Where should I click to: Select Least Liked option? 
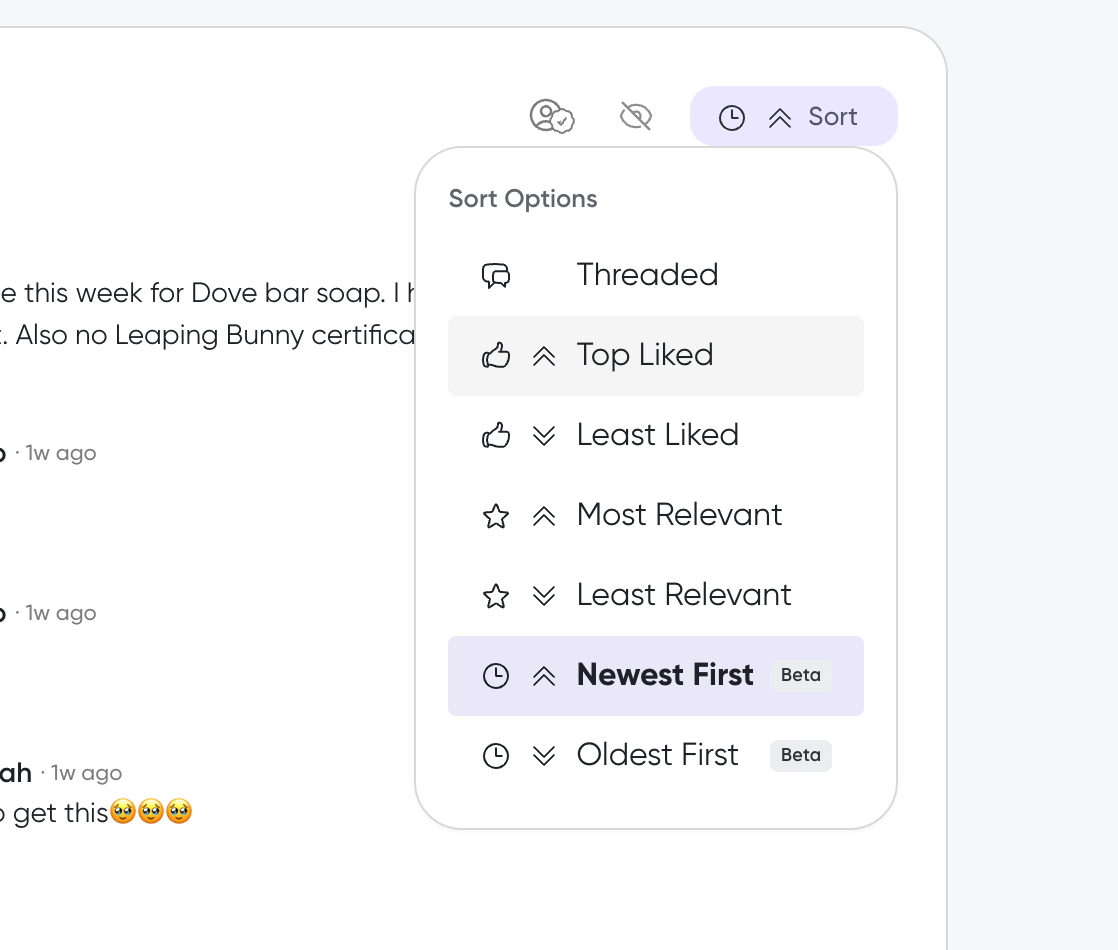coord(655,435)
